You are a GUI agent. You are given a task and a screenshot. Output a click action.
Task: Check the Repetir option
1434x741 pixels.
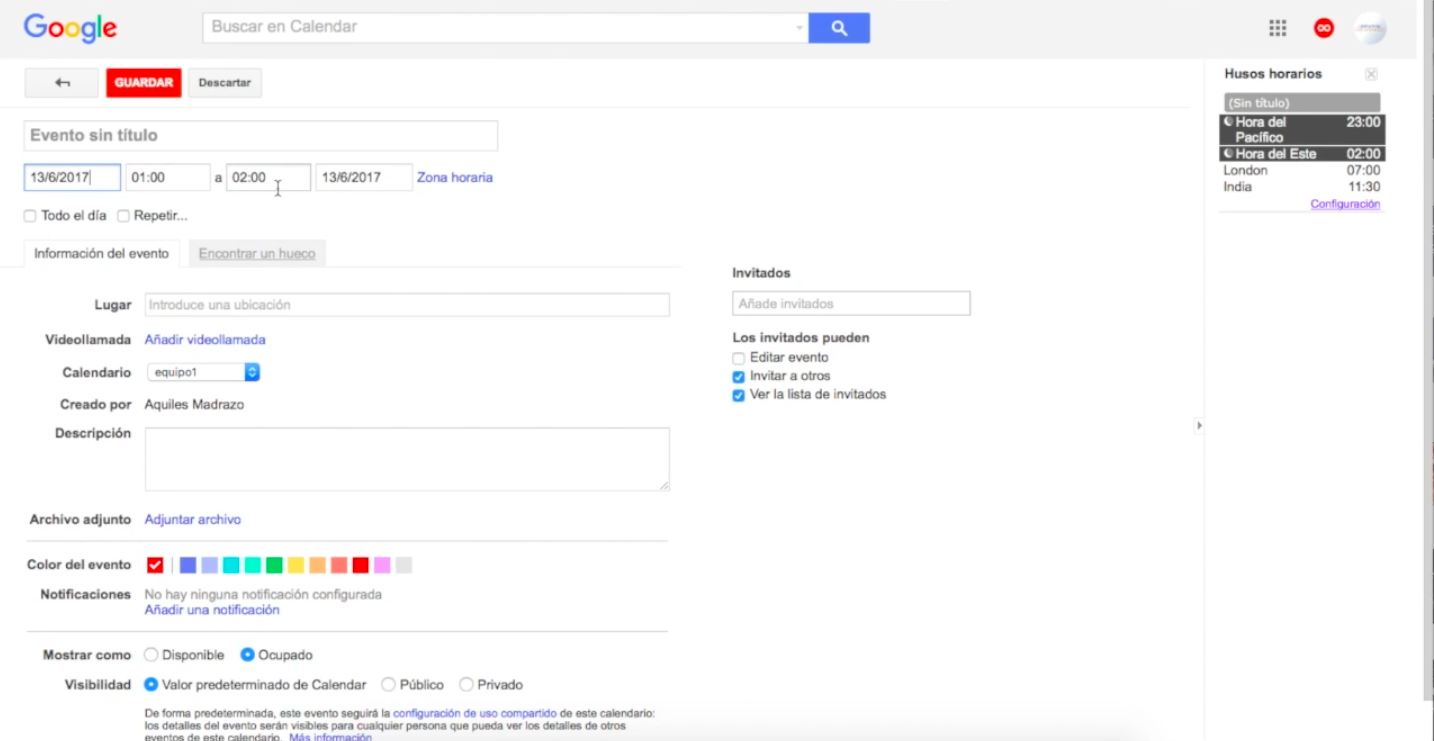[x=124, y=216]
